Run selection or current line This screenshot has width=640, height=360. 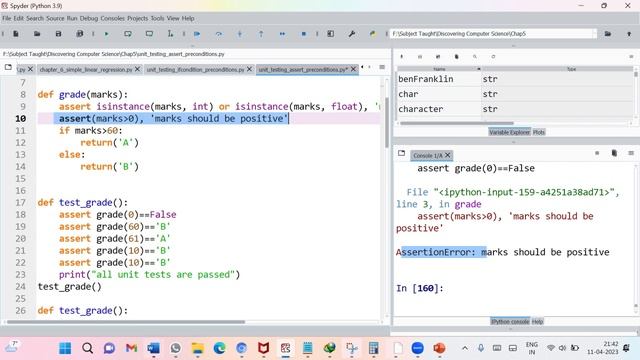coord(170,34)
